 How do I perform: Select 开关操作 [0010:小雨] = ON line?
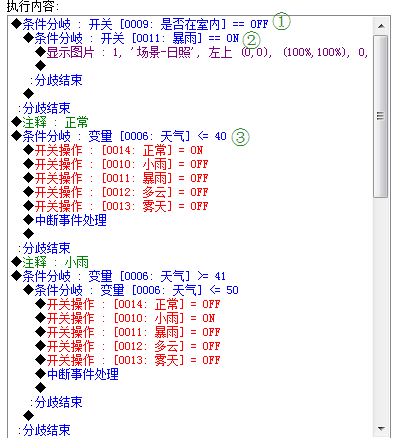[x=125, y=318]
